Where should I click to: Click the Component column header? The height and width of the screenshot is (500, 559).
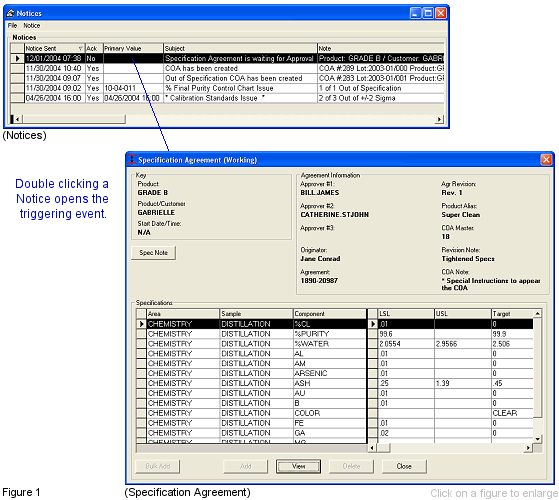pos(330,314)
